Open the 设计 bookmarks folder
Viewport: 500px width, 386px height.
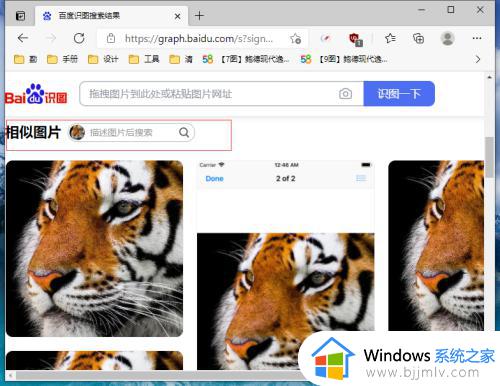[x=103, y=59]
